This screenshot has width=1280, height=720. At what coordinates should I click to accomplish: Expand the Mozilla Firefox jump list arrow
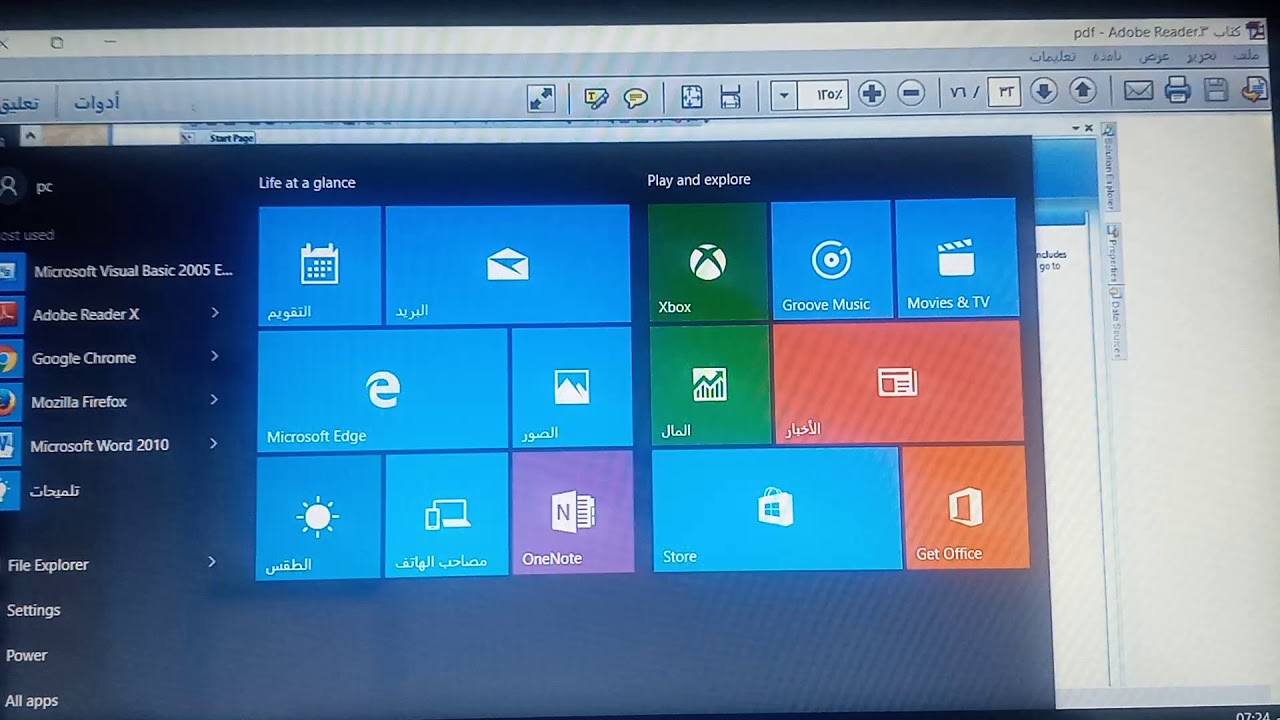[x=214, y=400]
